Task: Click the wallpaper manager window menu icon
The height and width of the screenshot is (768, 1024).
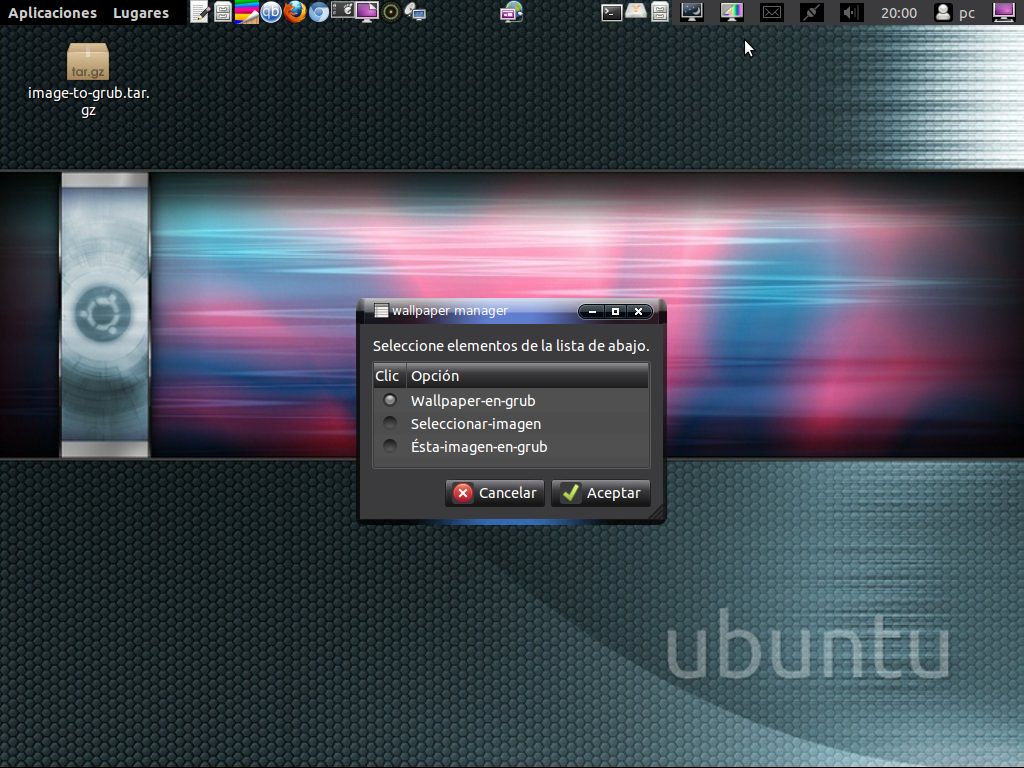Action: coord(381,311)
